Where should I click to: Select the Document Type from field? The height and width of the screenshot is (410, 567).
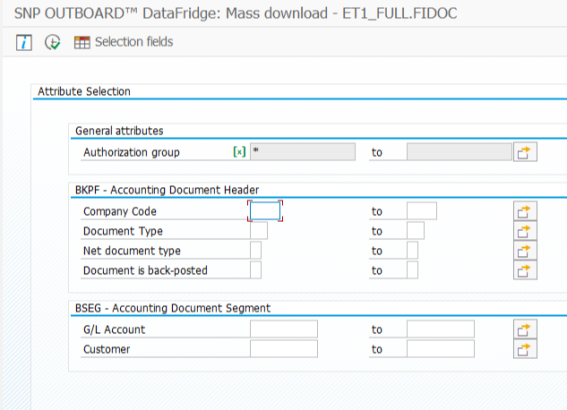(x=259, y=231)
